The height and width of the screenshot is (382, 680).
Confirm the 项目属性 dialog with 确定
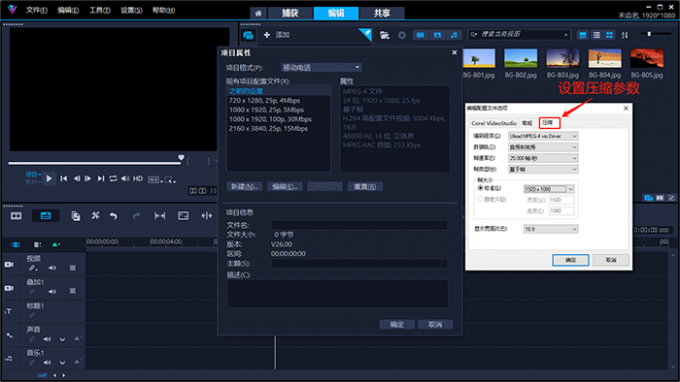(397, 324)
